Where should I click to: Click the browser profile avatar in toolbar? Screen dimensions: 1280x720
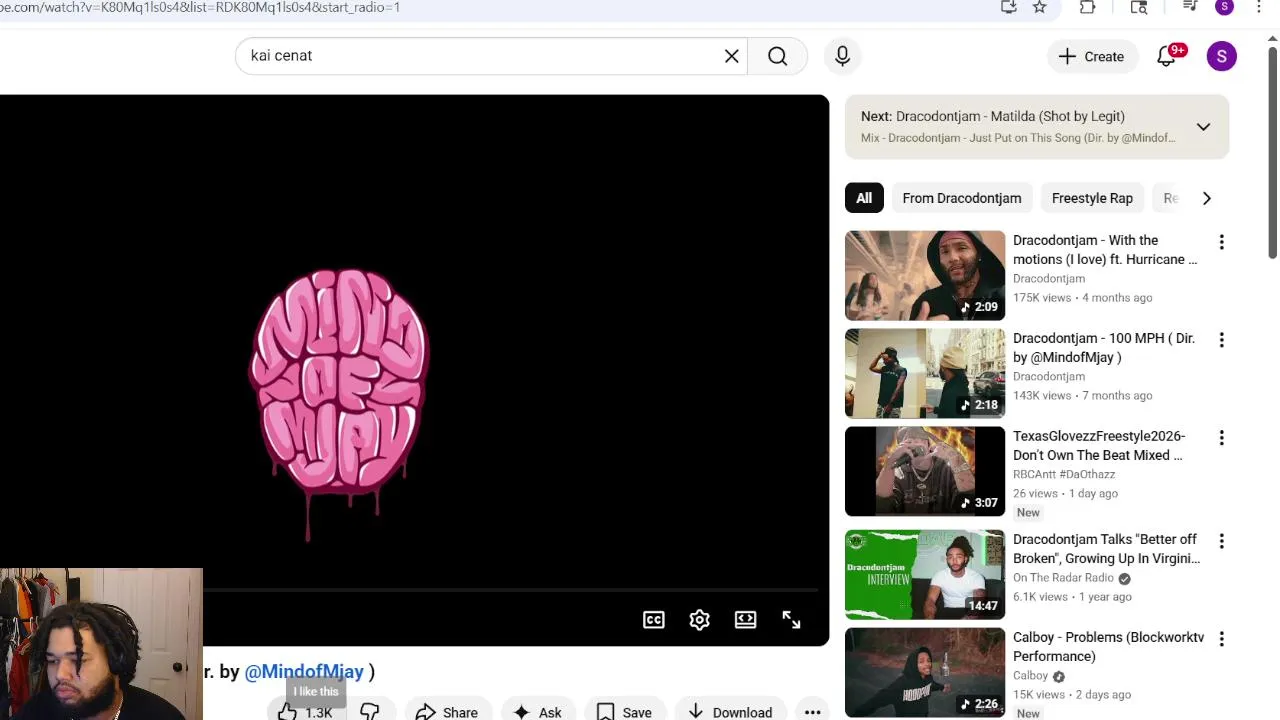point(1224,7)
